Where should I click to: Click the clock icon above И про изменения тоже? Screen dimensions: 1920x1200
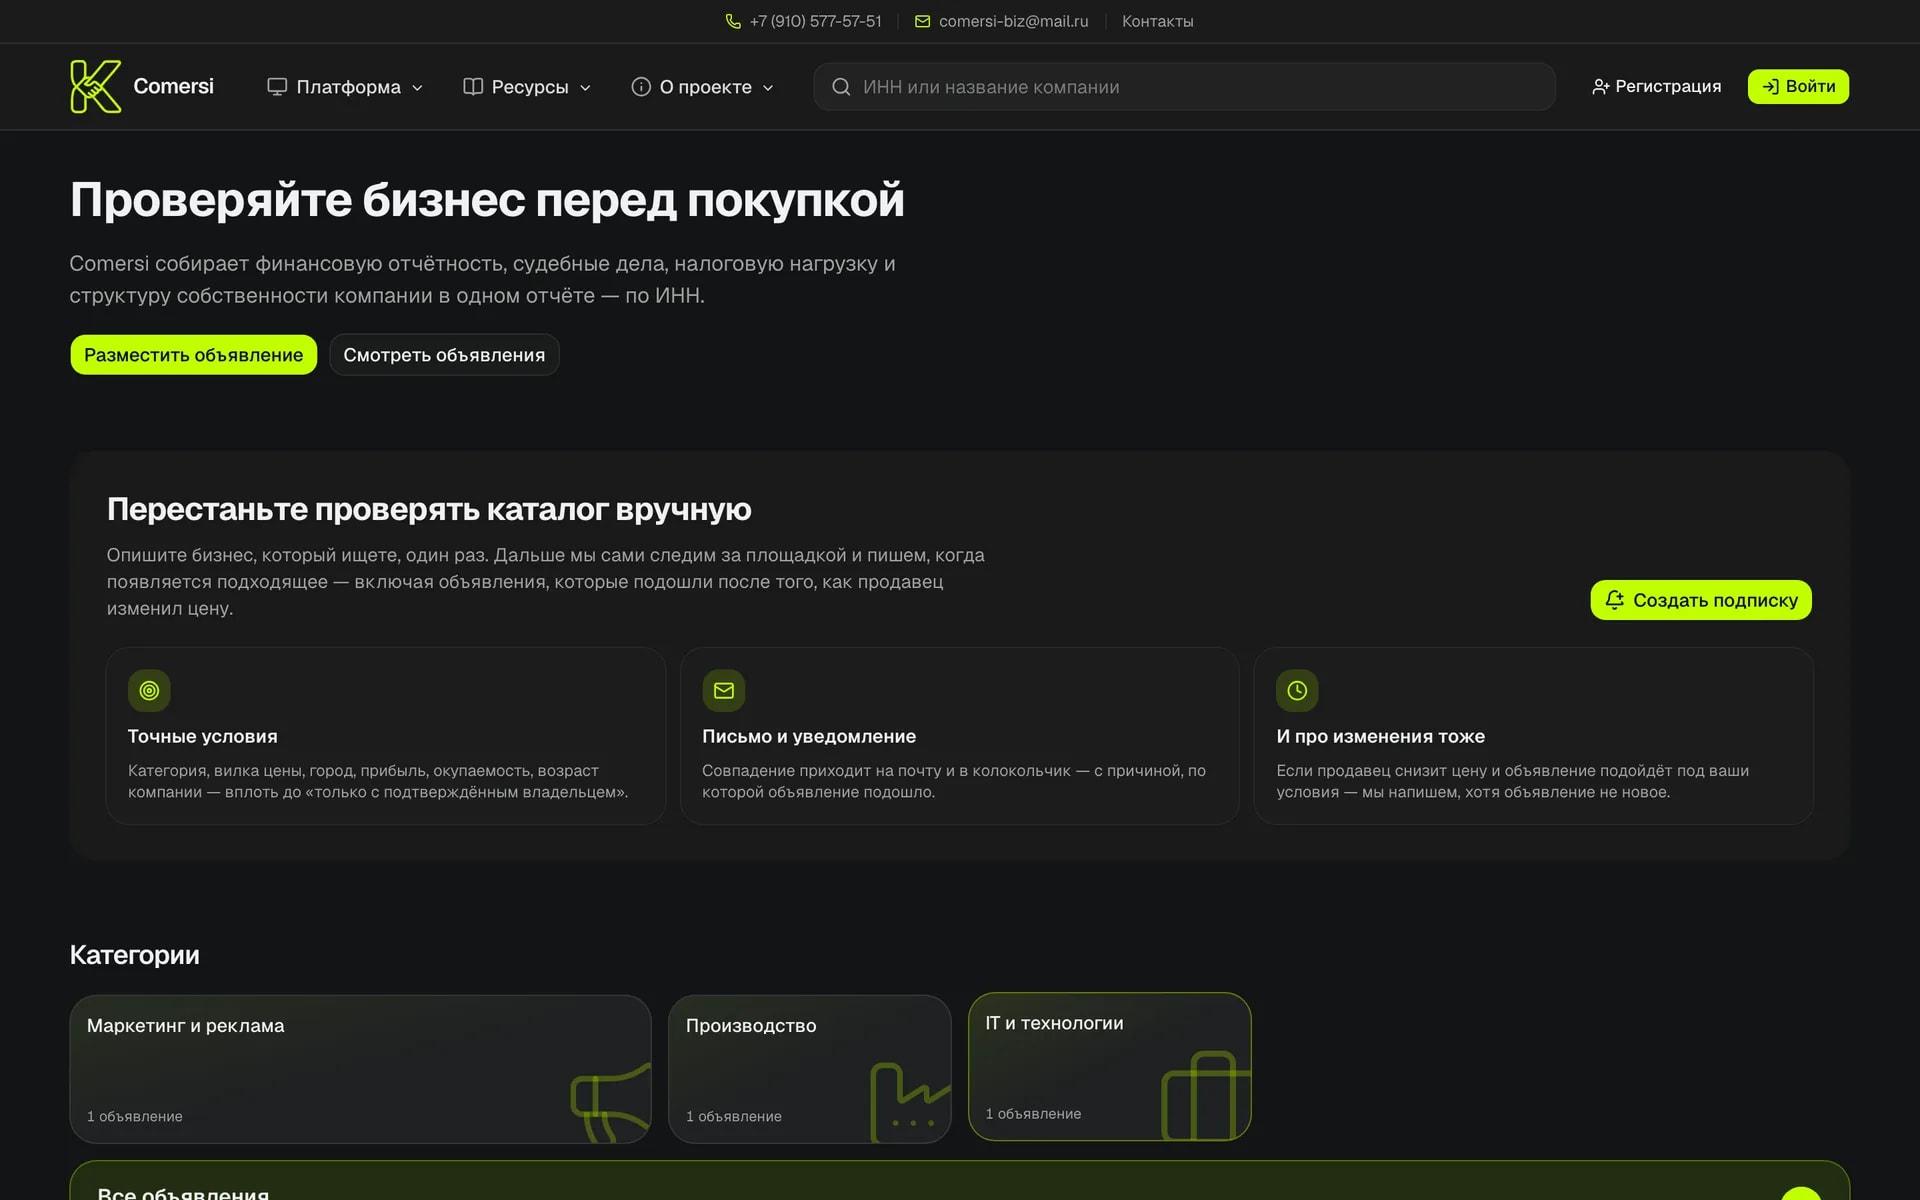1297,690
